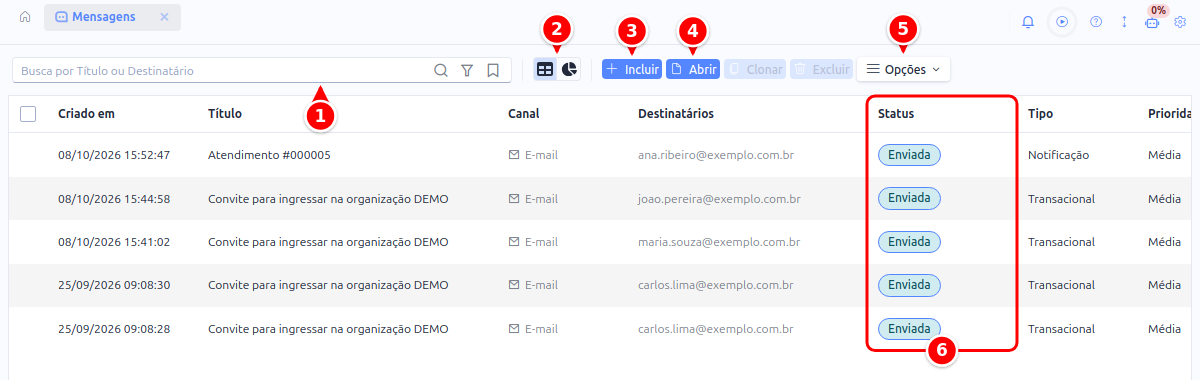Go to the home icon tab

pos(25,17)
